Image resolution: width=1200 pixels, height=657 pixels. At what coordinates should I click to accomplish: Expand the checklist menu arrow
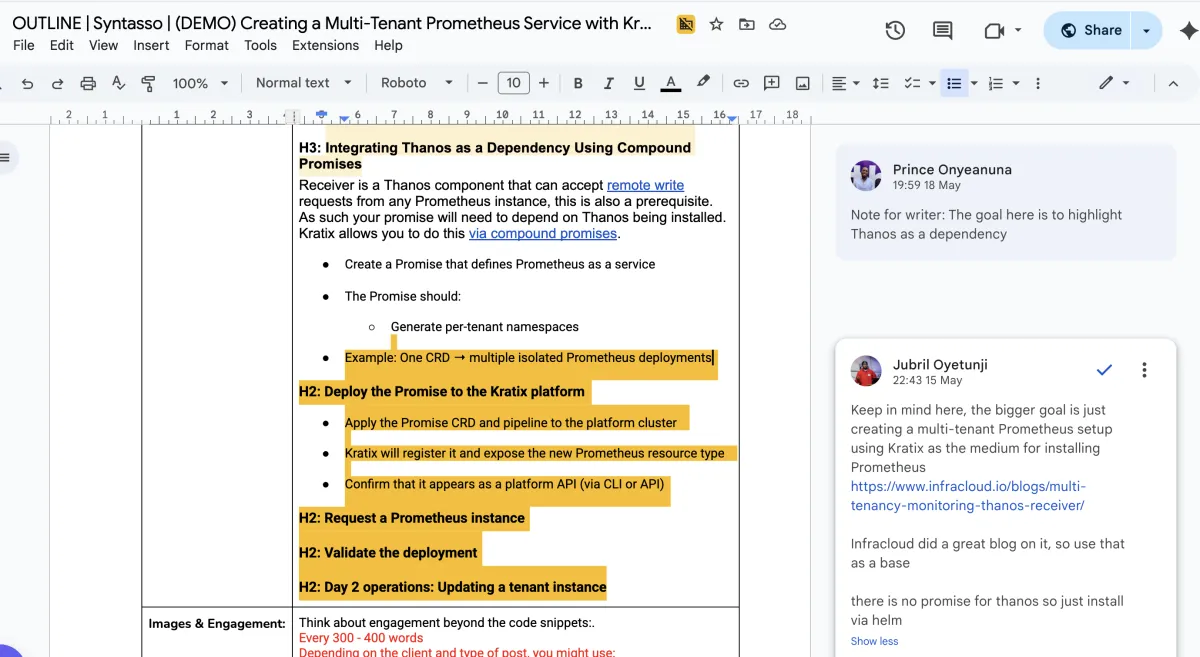[932, 83]
